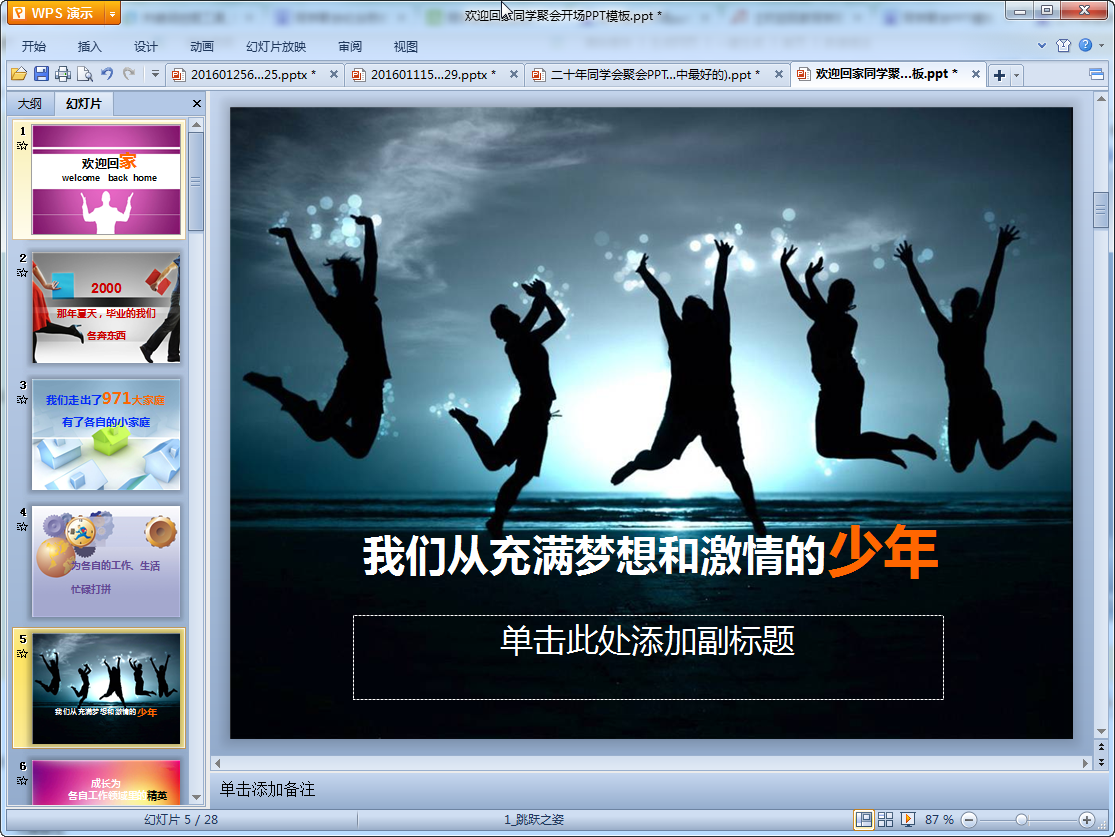
Task: Redo the last action
Action: tap(129, 74)
